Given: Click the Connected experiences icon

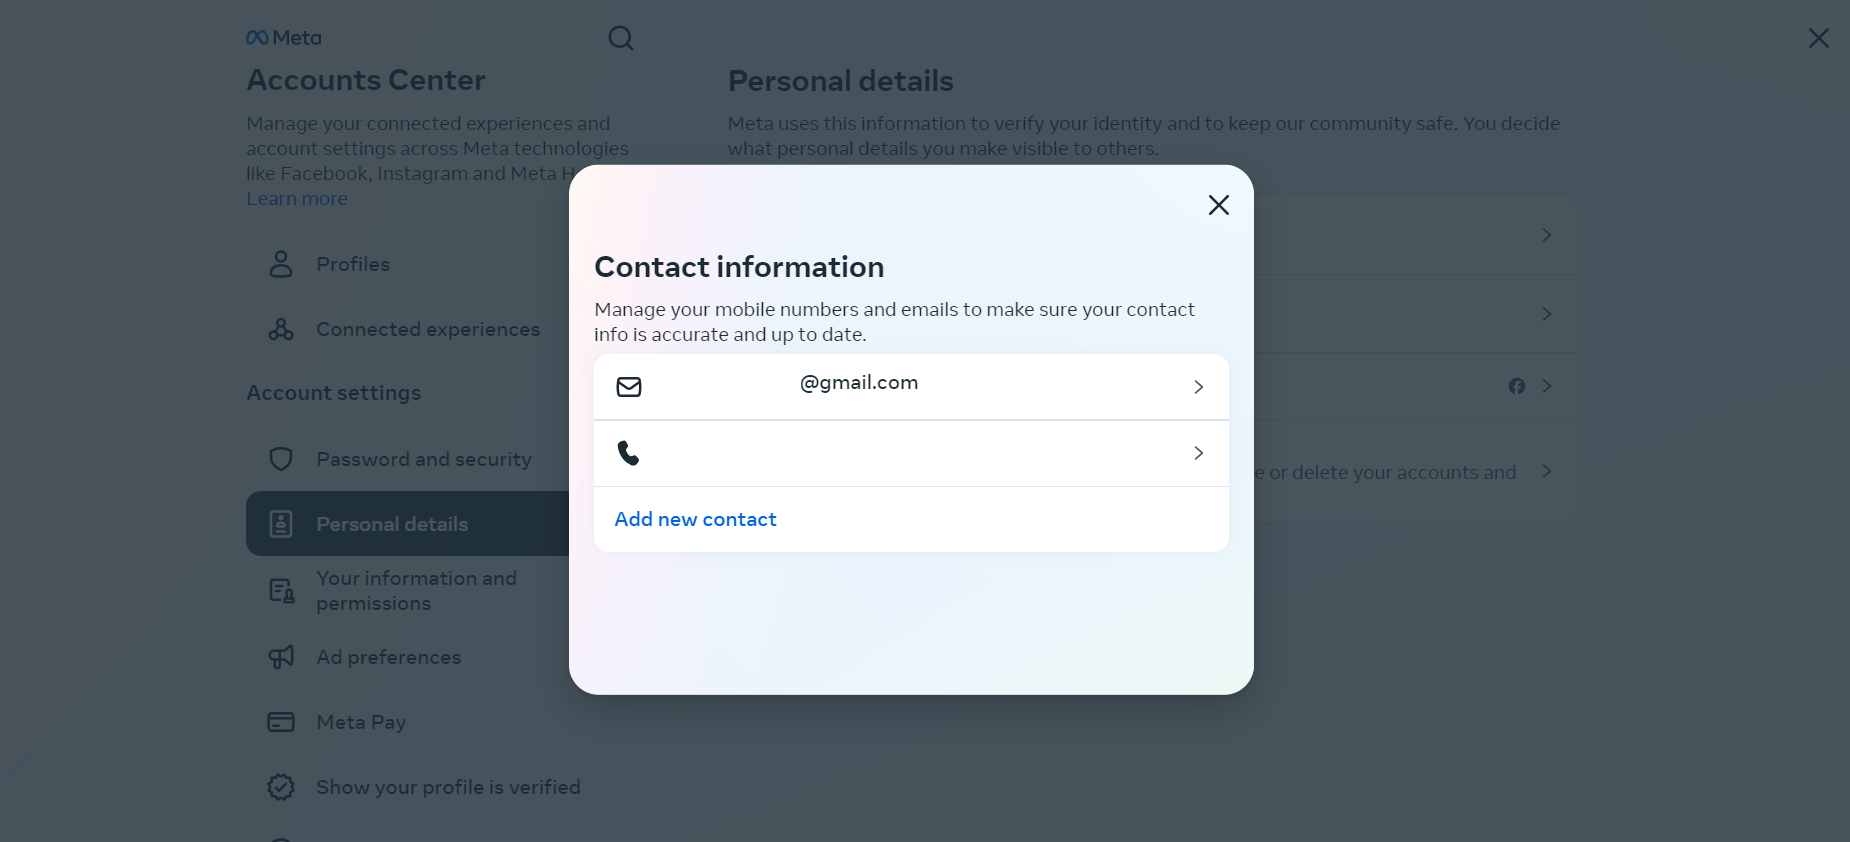Looking at the screenshot, I should [281, 329].
